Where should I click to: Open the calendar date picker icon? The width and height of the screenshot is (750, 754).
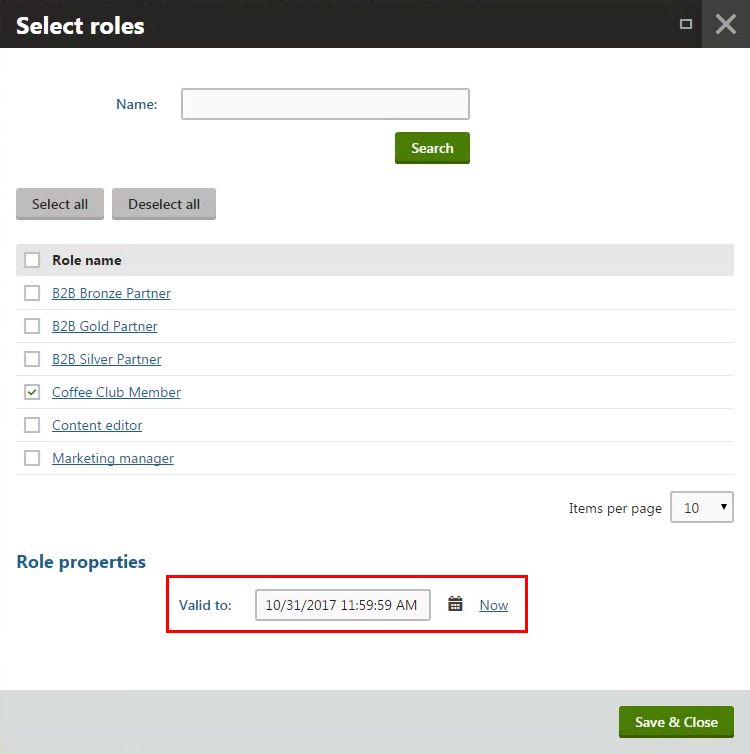pyautogui.click(x=455, y=604)
